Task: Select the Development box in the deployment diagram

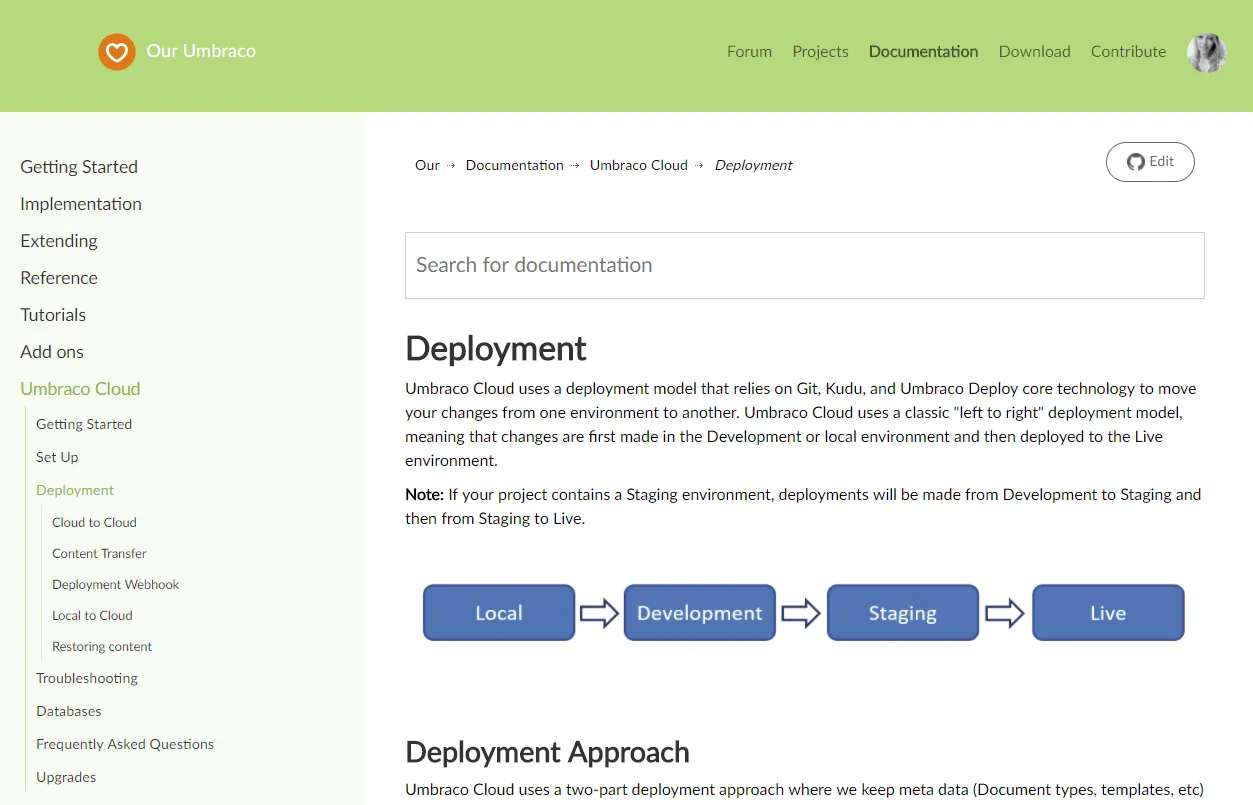Action: [x=699, y=611]
